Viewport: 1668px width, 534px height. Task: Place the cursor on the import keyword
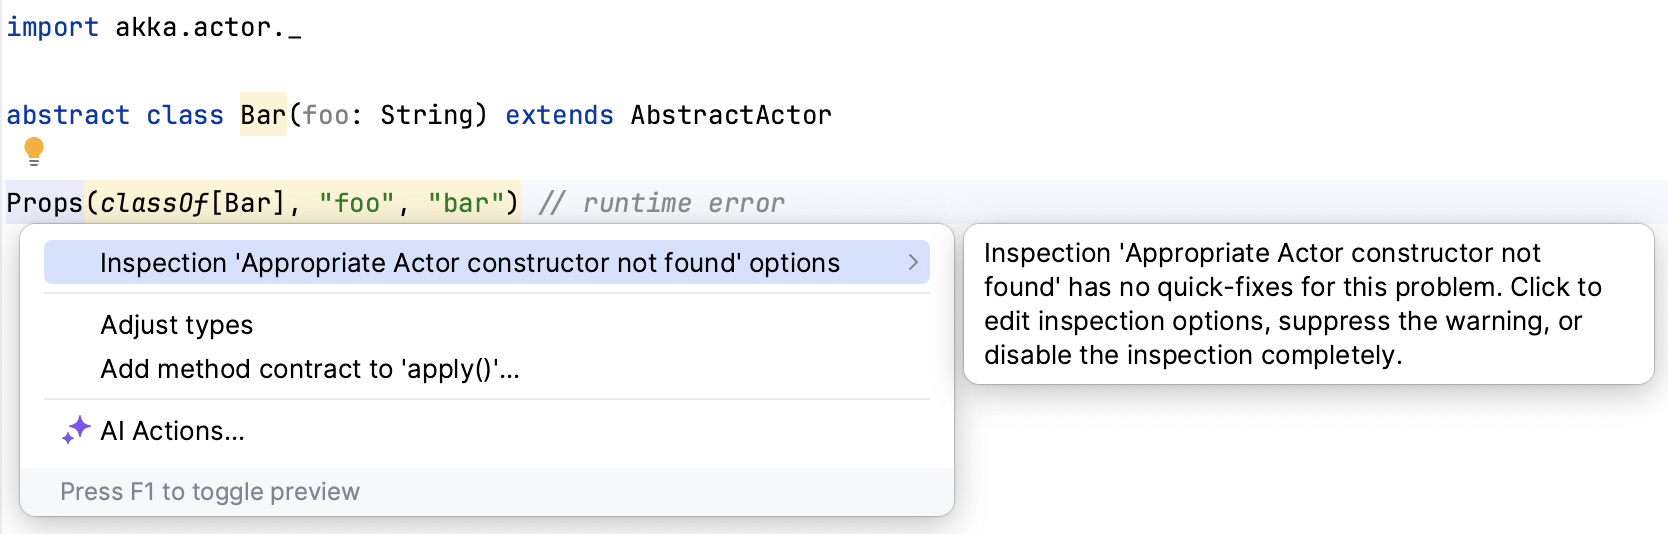click(52, 27)
